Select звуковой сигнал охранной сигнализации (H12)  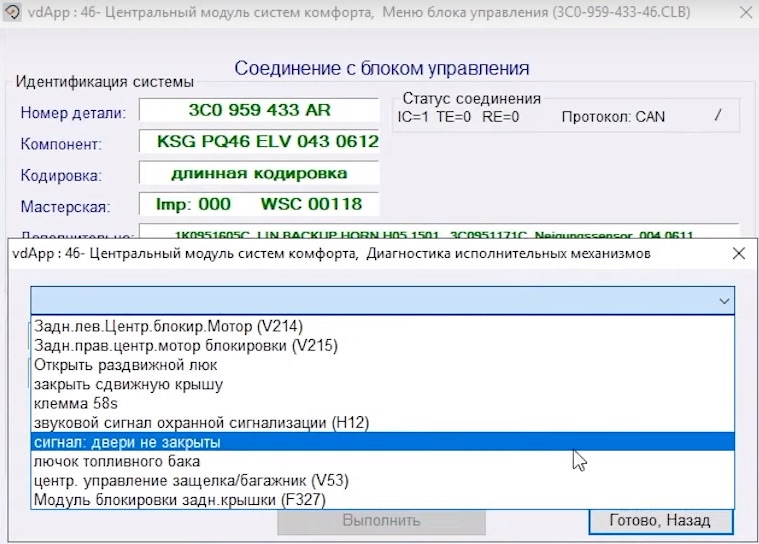pos(382,423)
